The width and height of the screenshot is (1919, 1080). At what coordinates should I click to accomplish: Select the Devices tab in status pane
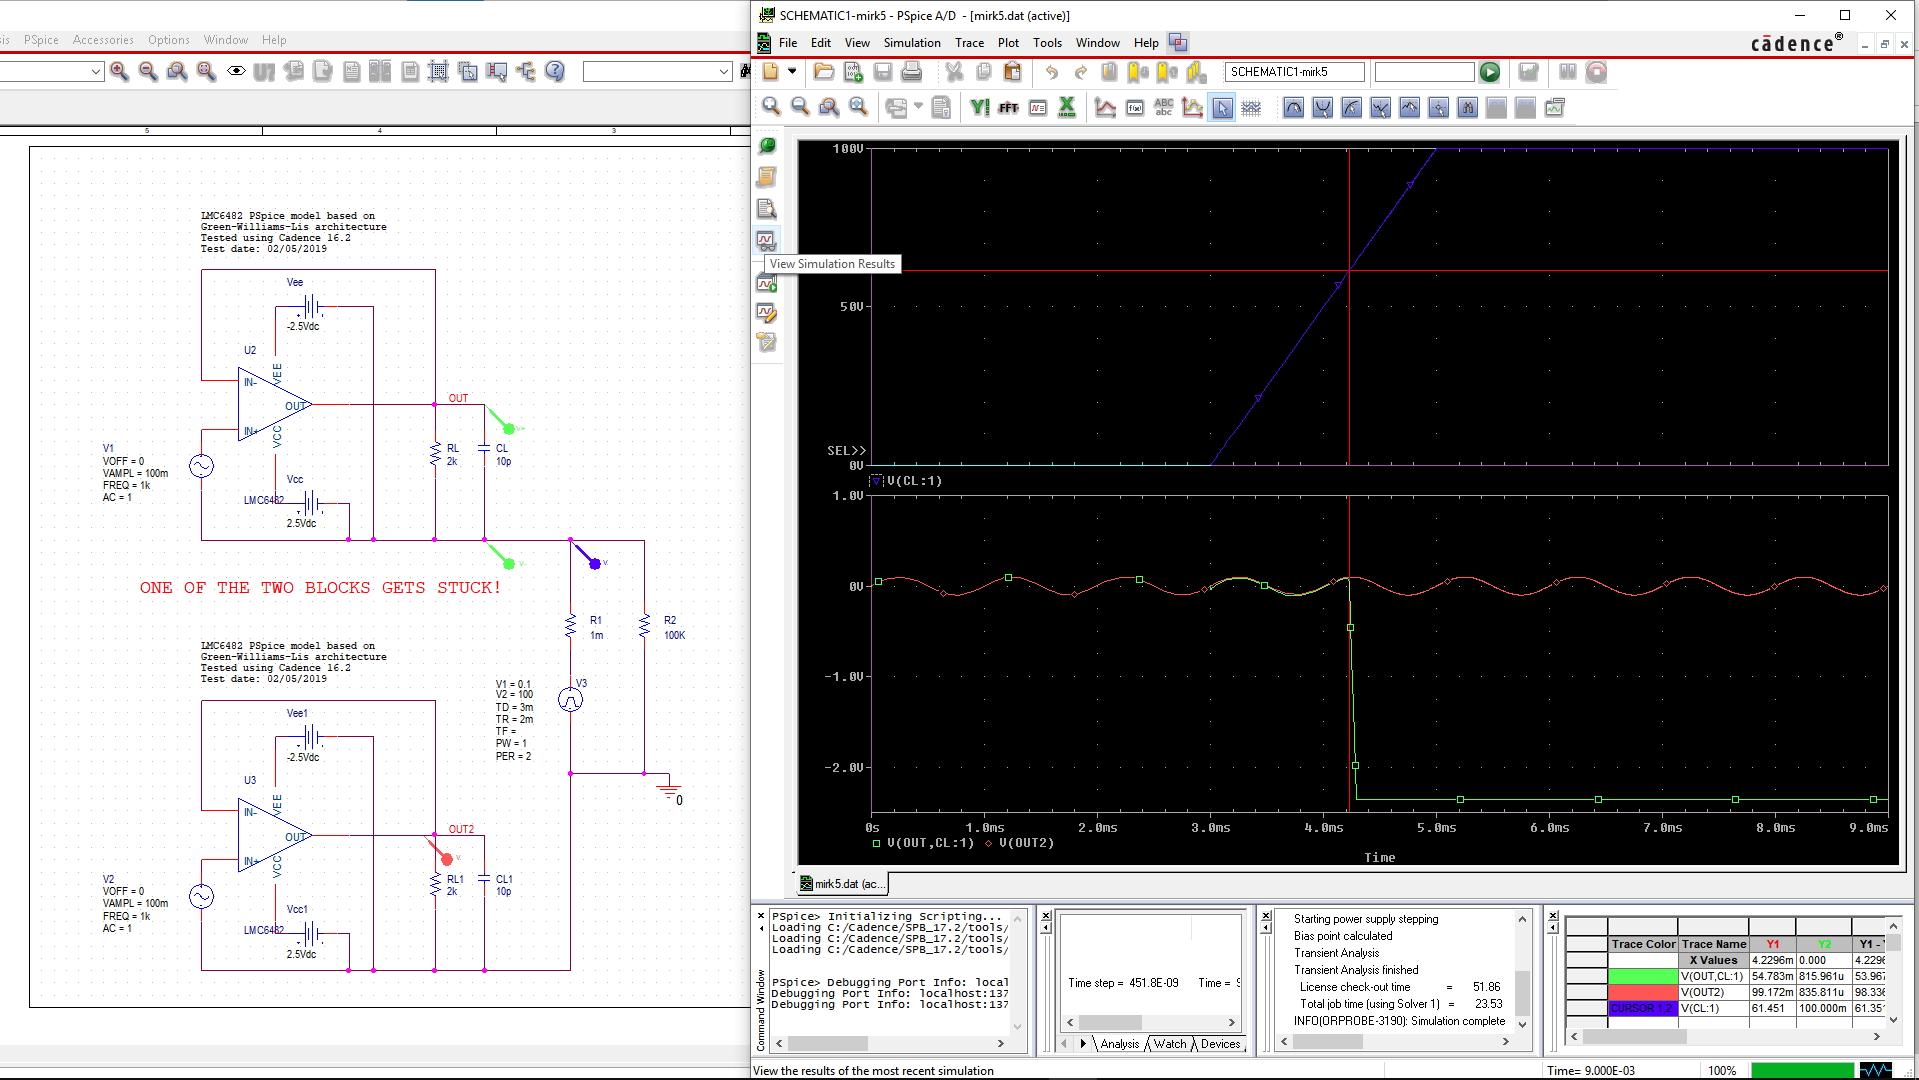[x=1220, y=1044]
